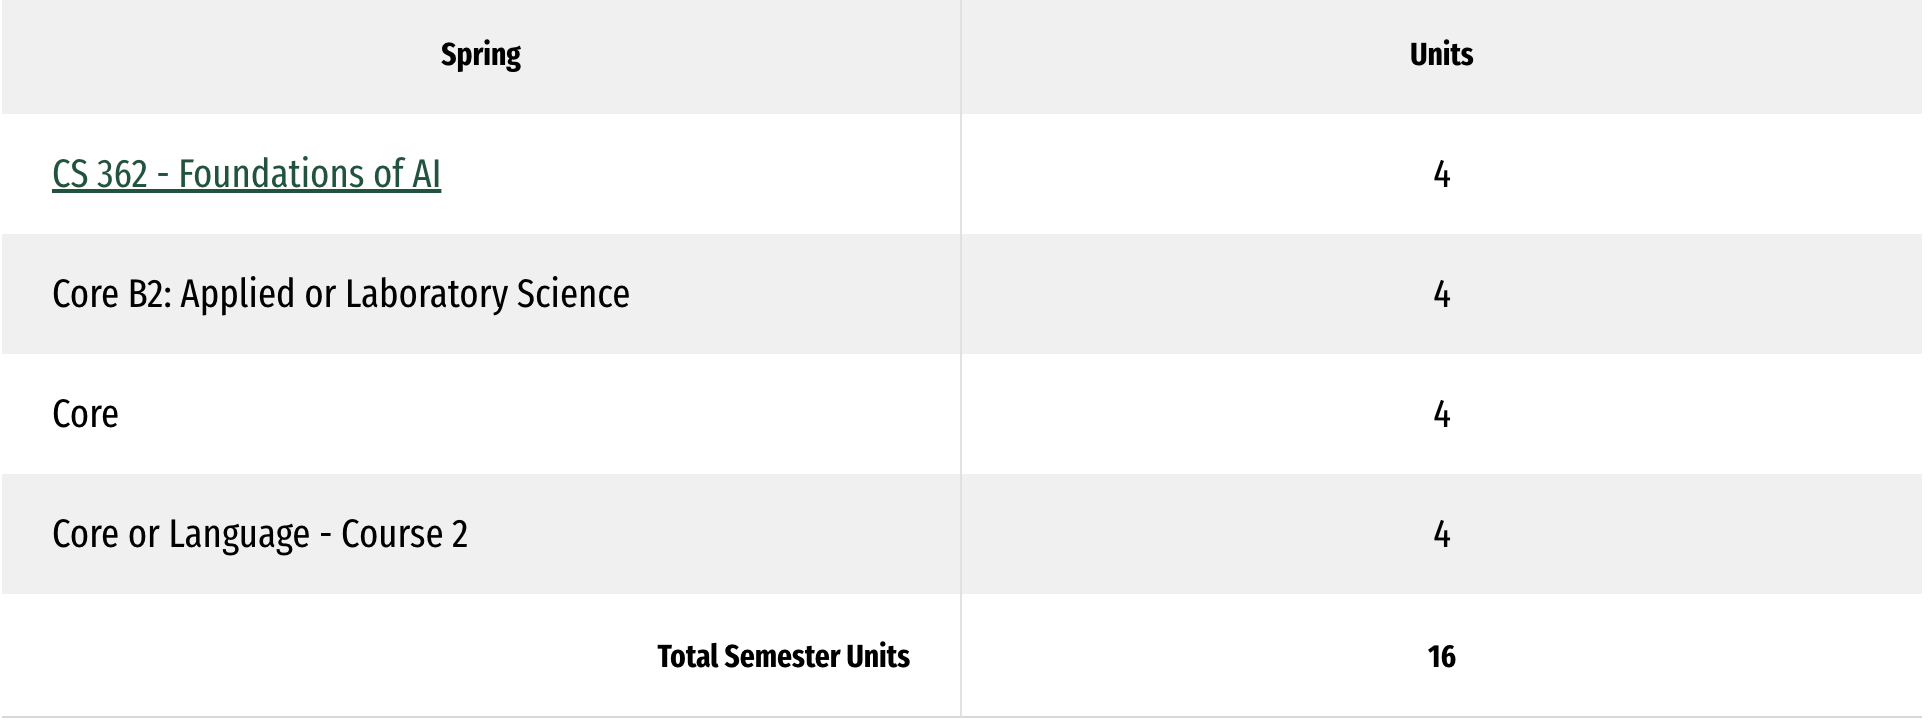Open the CS 362 Foundations of AI link

coord(246,174)
